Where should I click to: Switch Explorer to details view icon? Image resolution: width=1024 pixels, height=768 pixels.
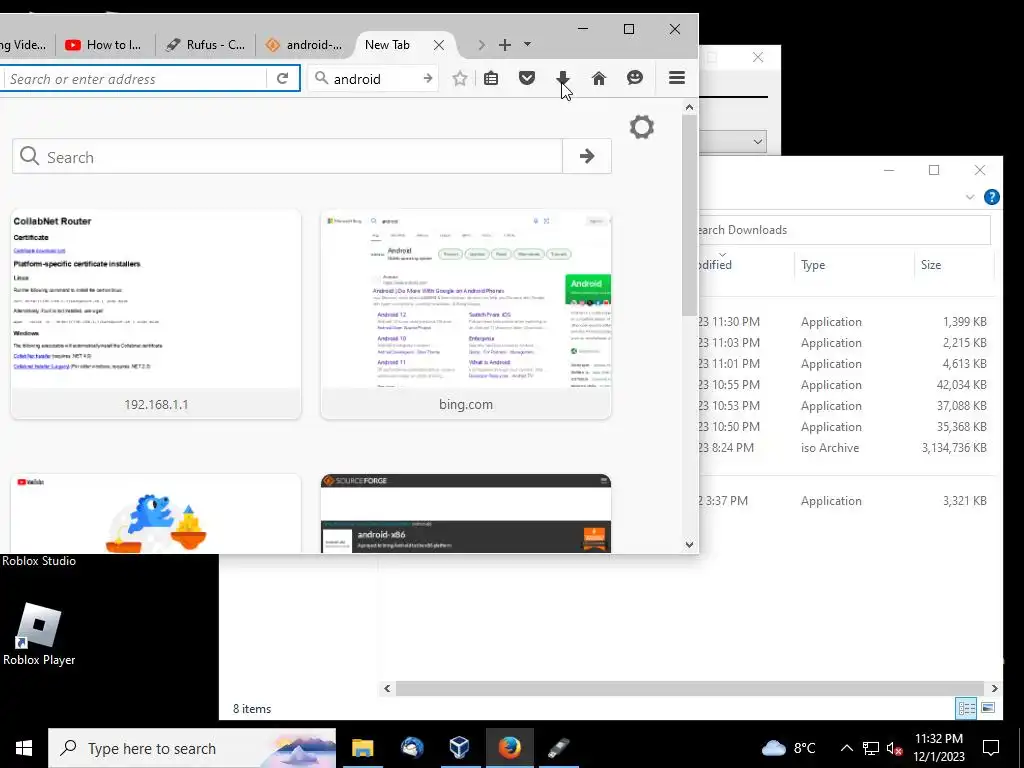(966, 708)
